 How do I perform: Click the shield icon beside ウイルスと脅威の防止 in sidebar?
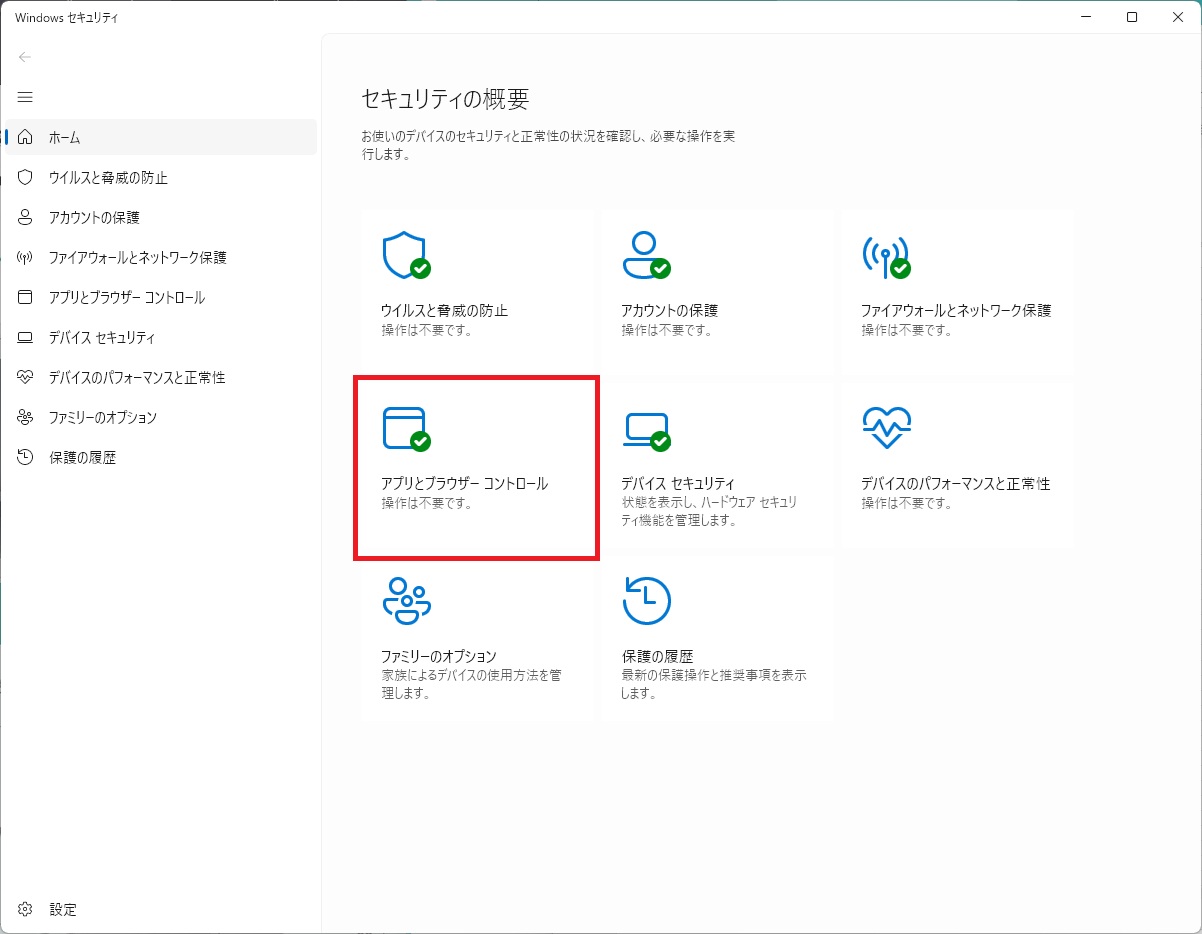(26, 177)
